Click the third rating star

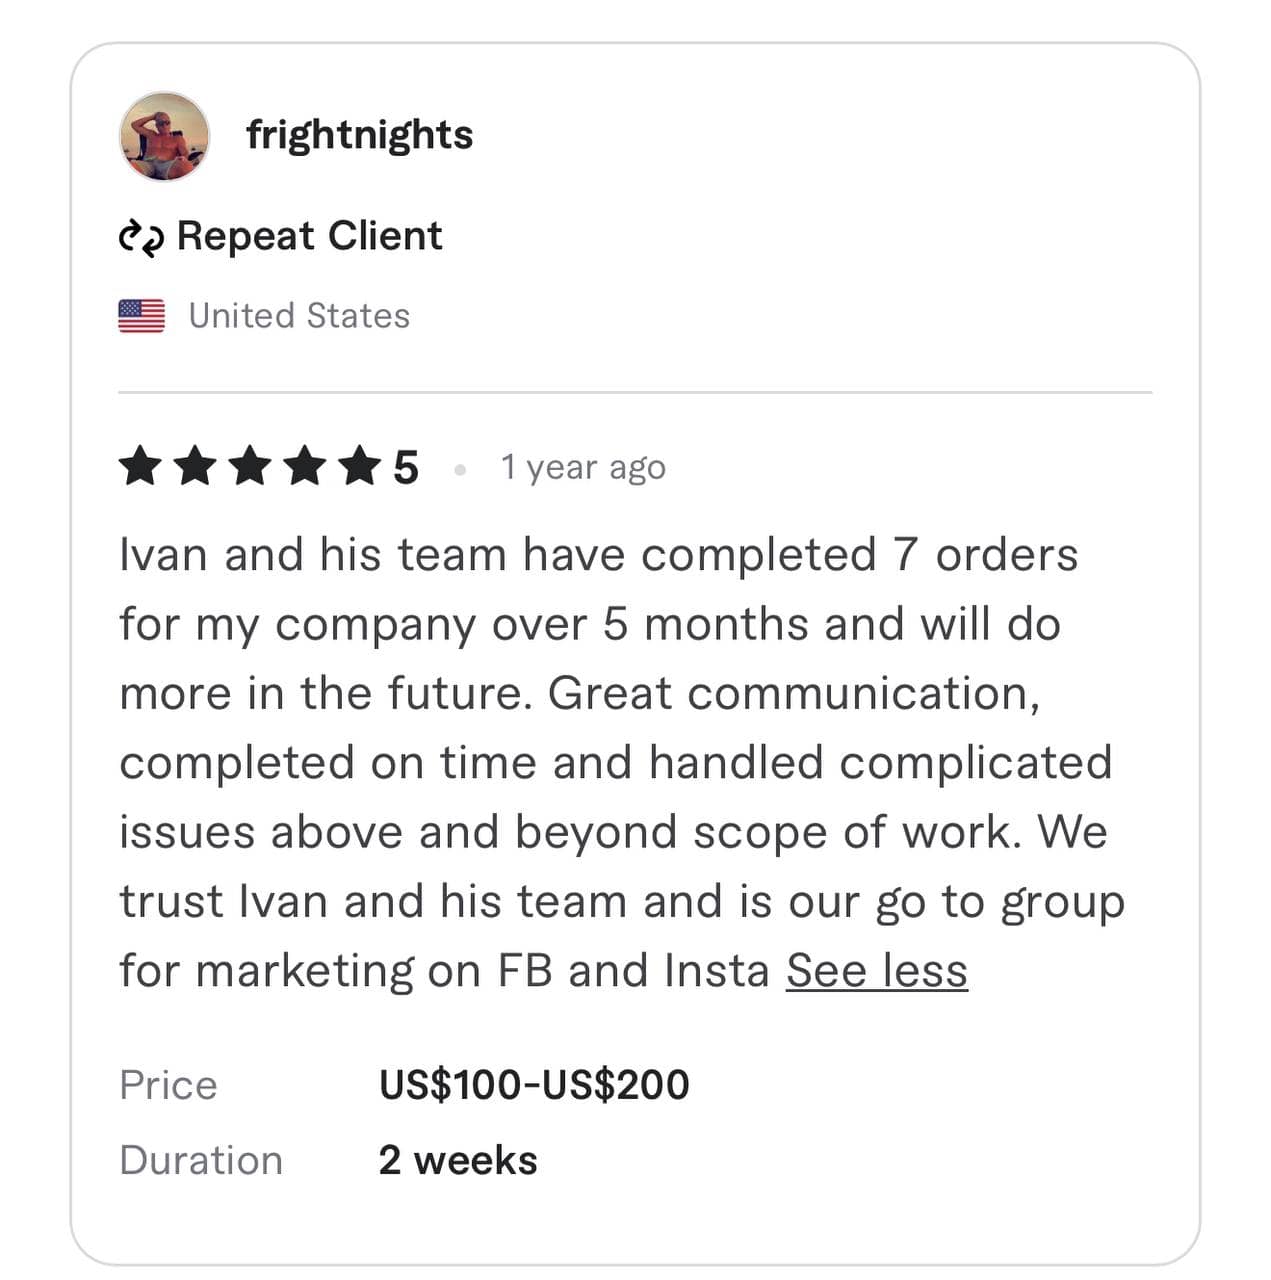pyautogui.click(x=249, y=467)
